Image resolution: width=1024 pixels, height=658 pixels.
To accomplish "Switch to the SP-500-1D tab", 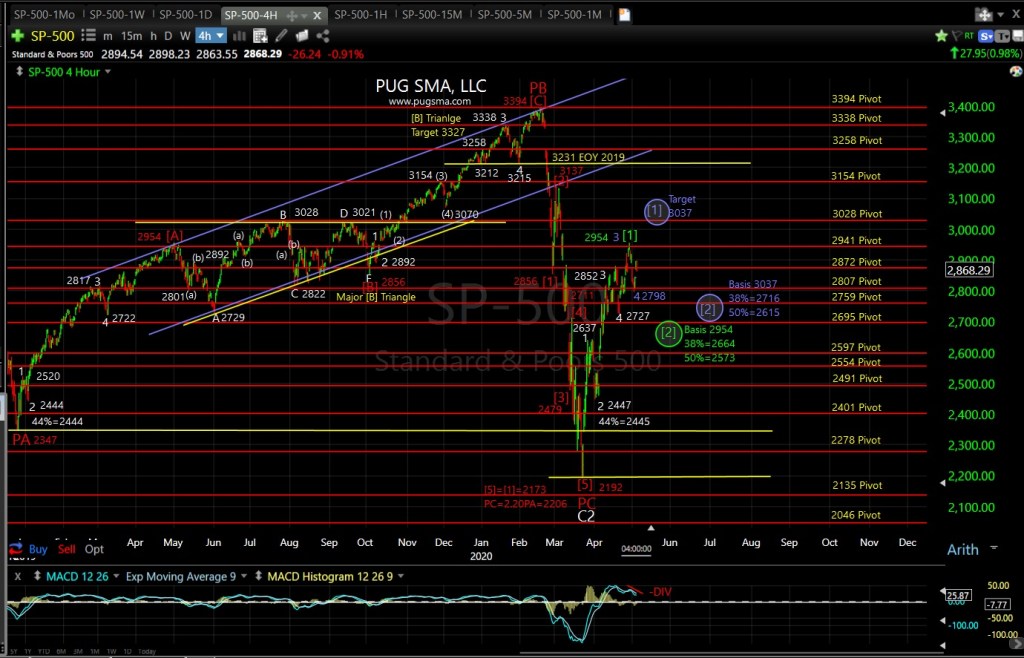I will coord(185,14).
